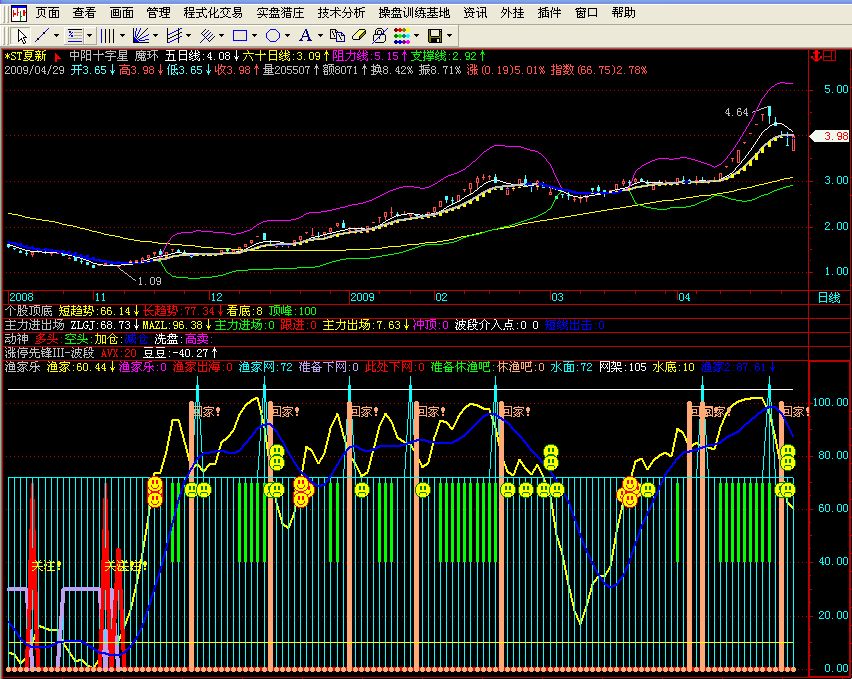The image size is (852, 679).
Task: Open the save icon dropdown arrow
Action: click(449, 35)
